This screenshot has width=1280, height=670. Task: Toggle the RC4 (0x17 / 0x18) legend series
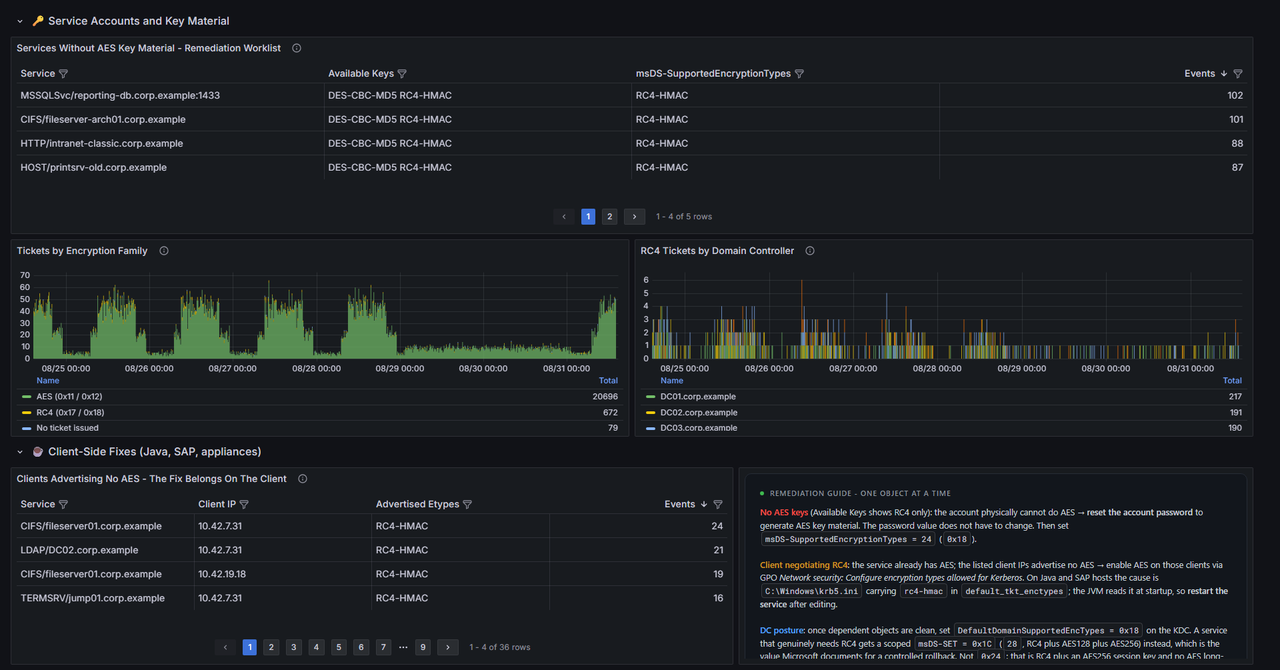coord(70,412)
